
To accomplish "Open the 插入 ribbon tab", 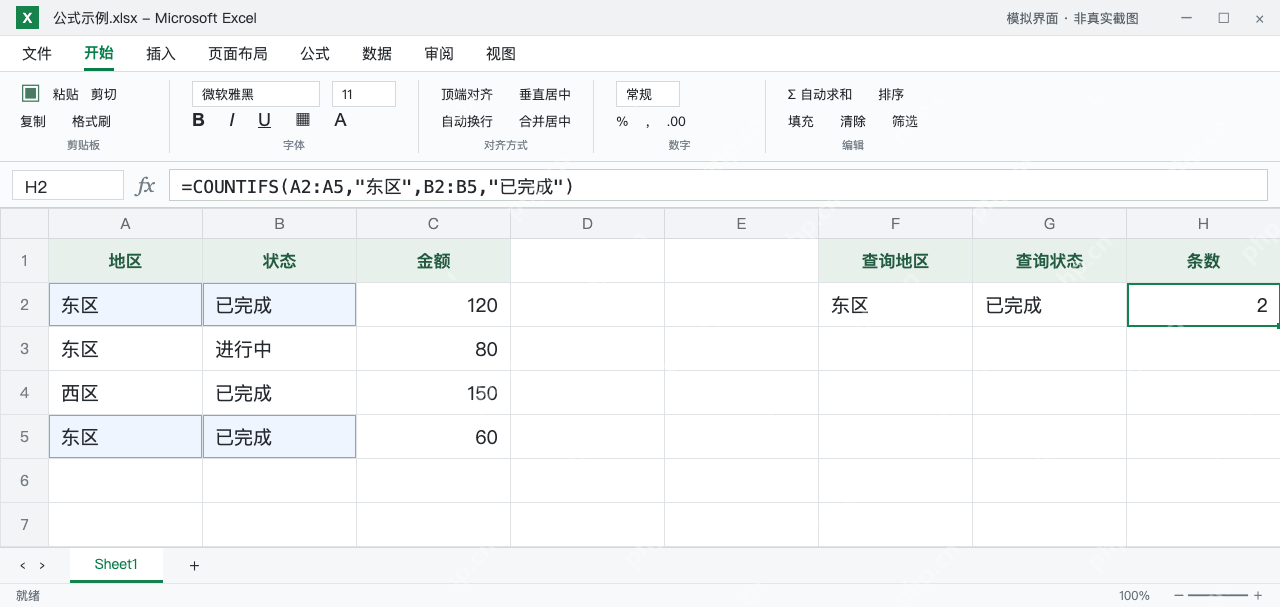I will [161, 54].
